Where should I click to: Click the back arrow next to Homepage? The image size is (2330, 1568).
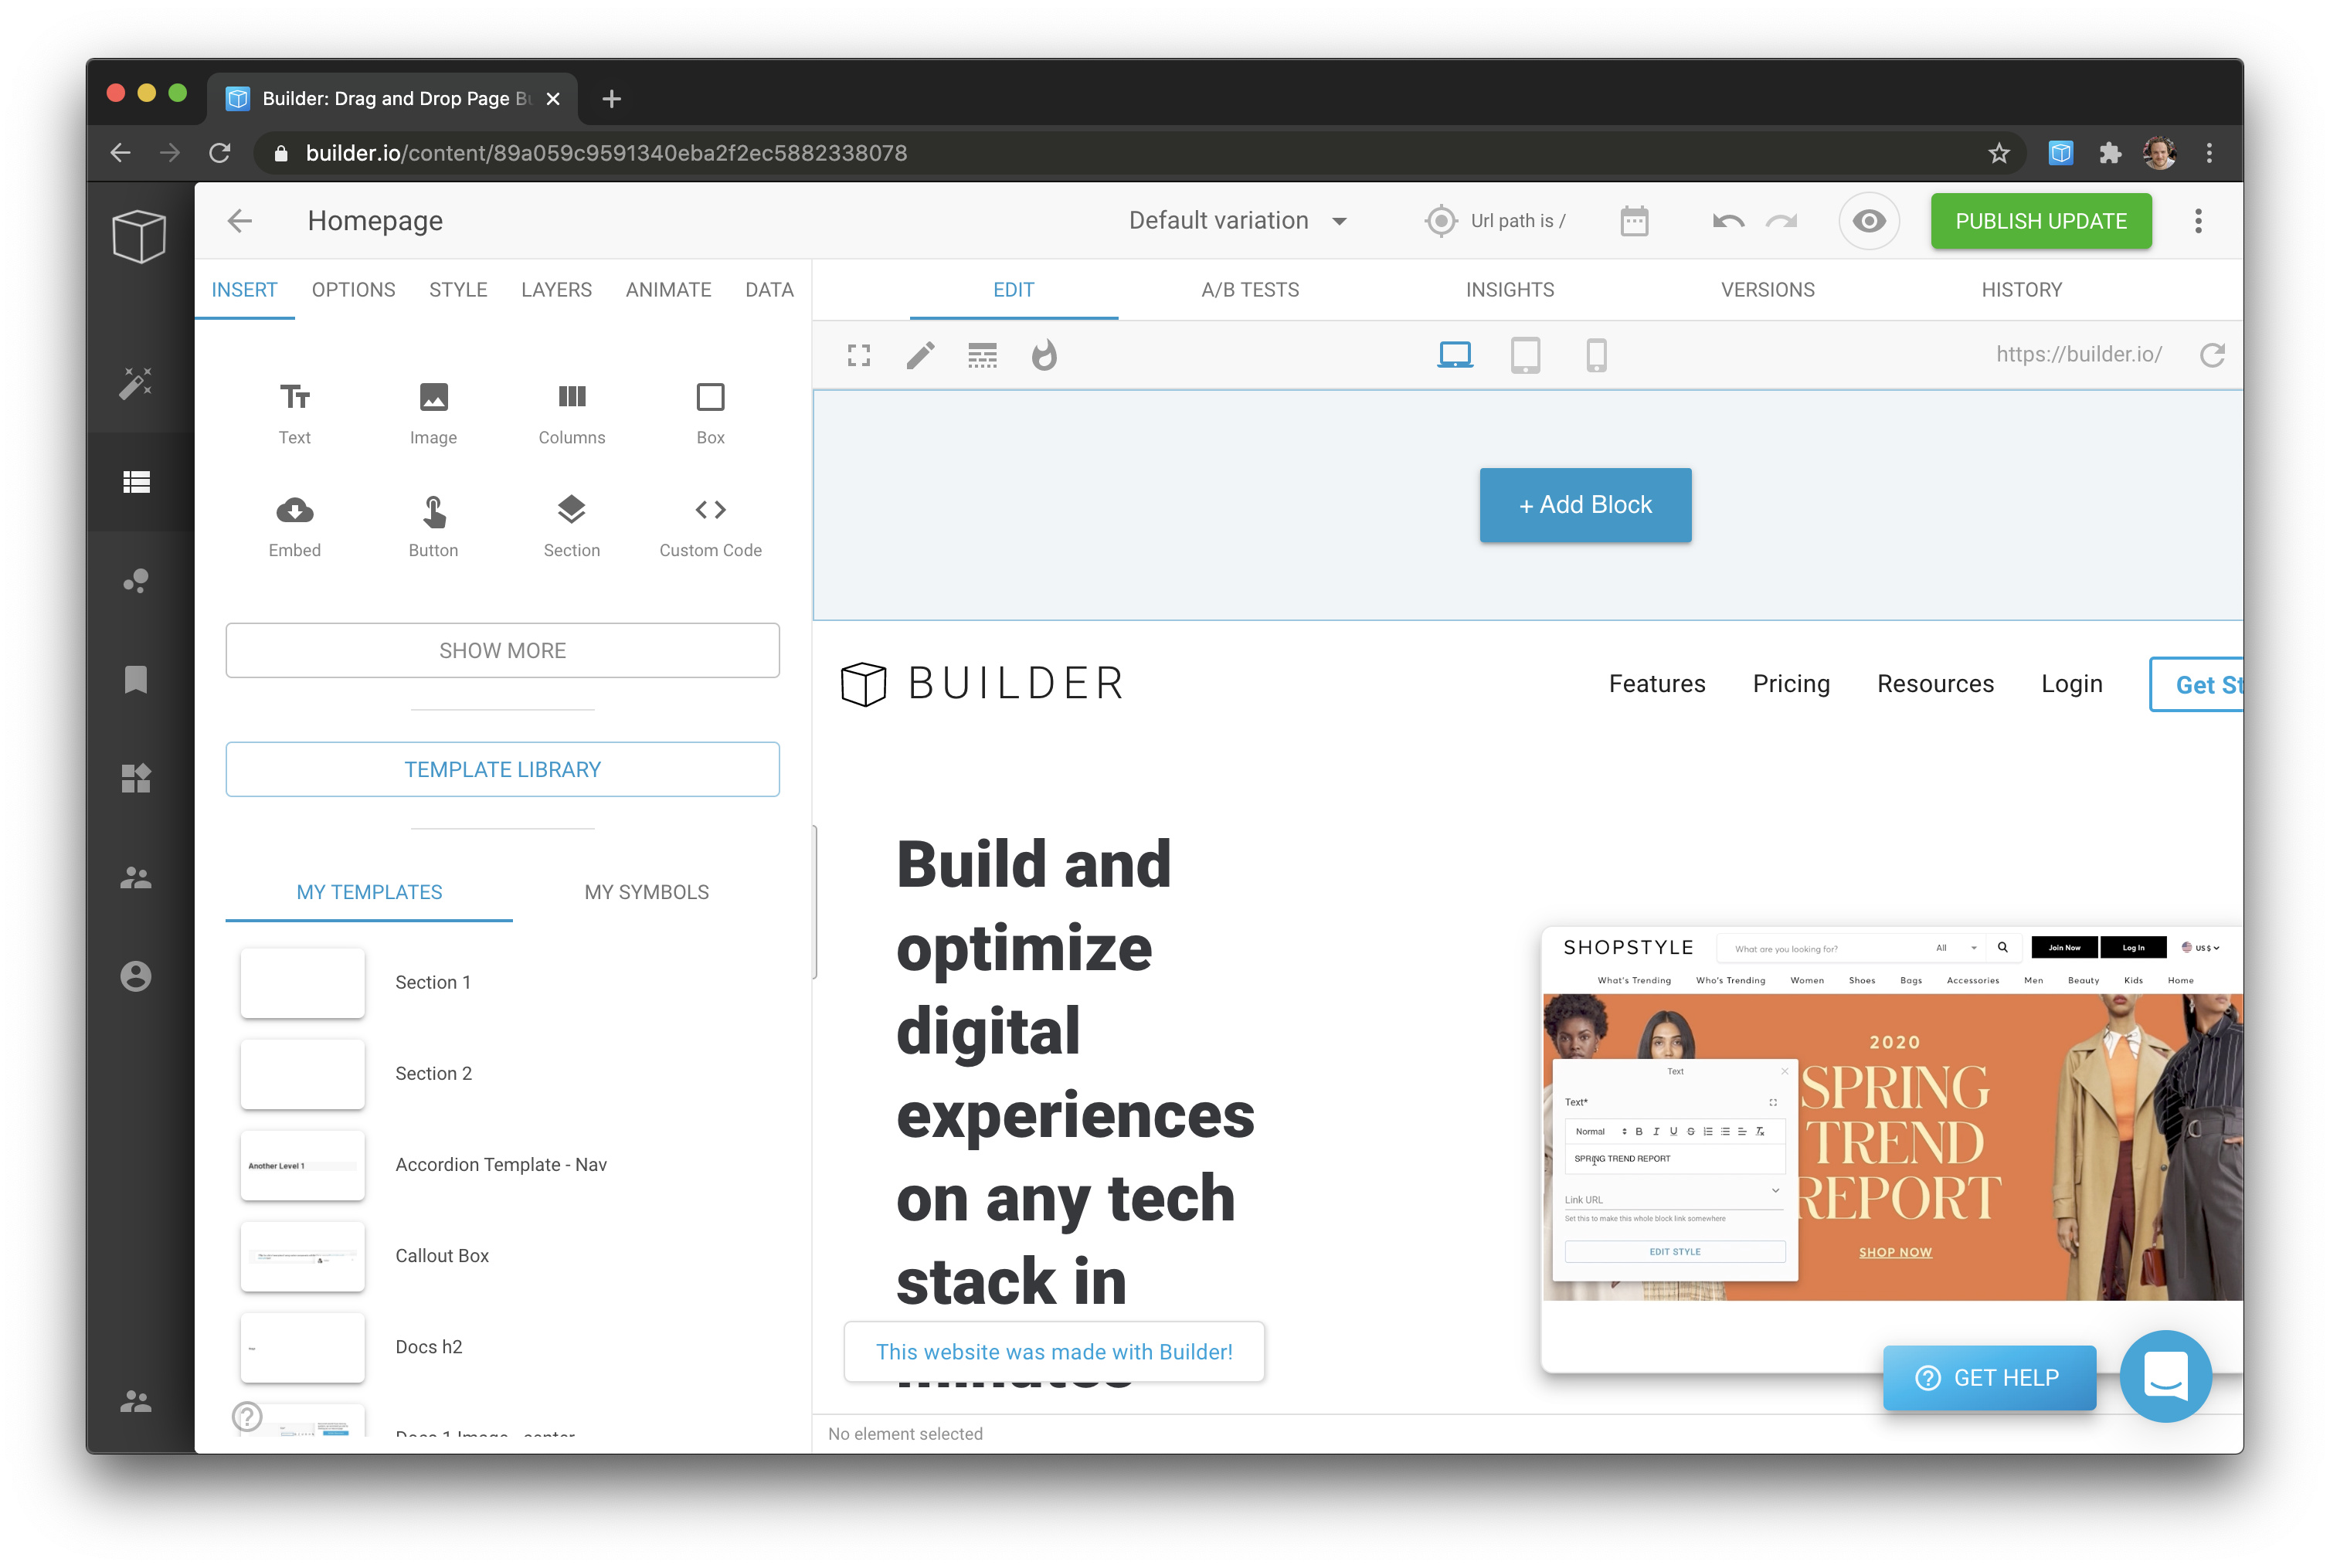click(x=240, y=221)
